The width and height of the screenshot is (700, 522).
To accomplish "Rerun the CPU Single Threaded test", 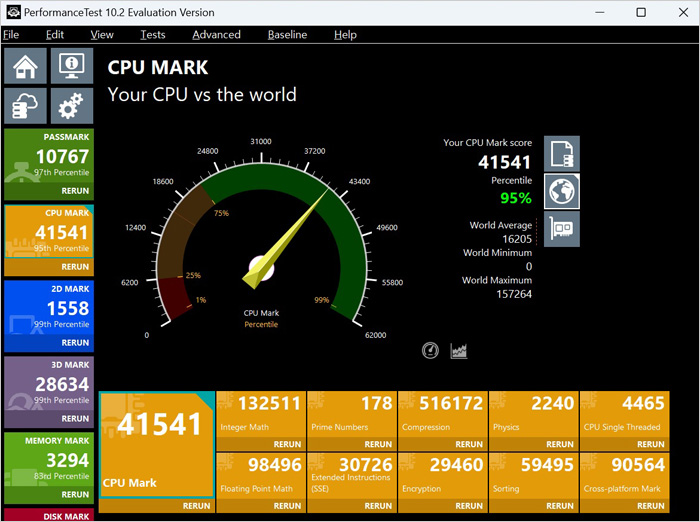I will 625,444.
